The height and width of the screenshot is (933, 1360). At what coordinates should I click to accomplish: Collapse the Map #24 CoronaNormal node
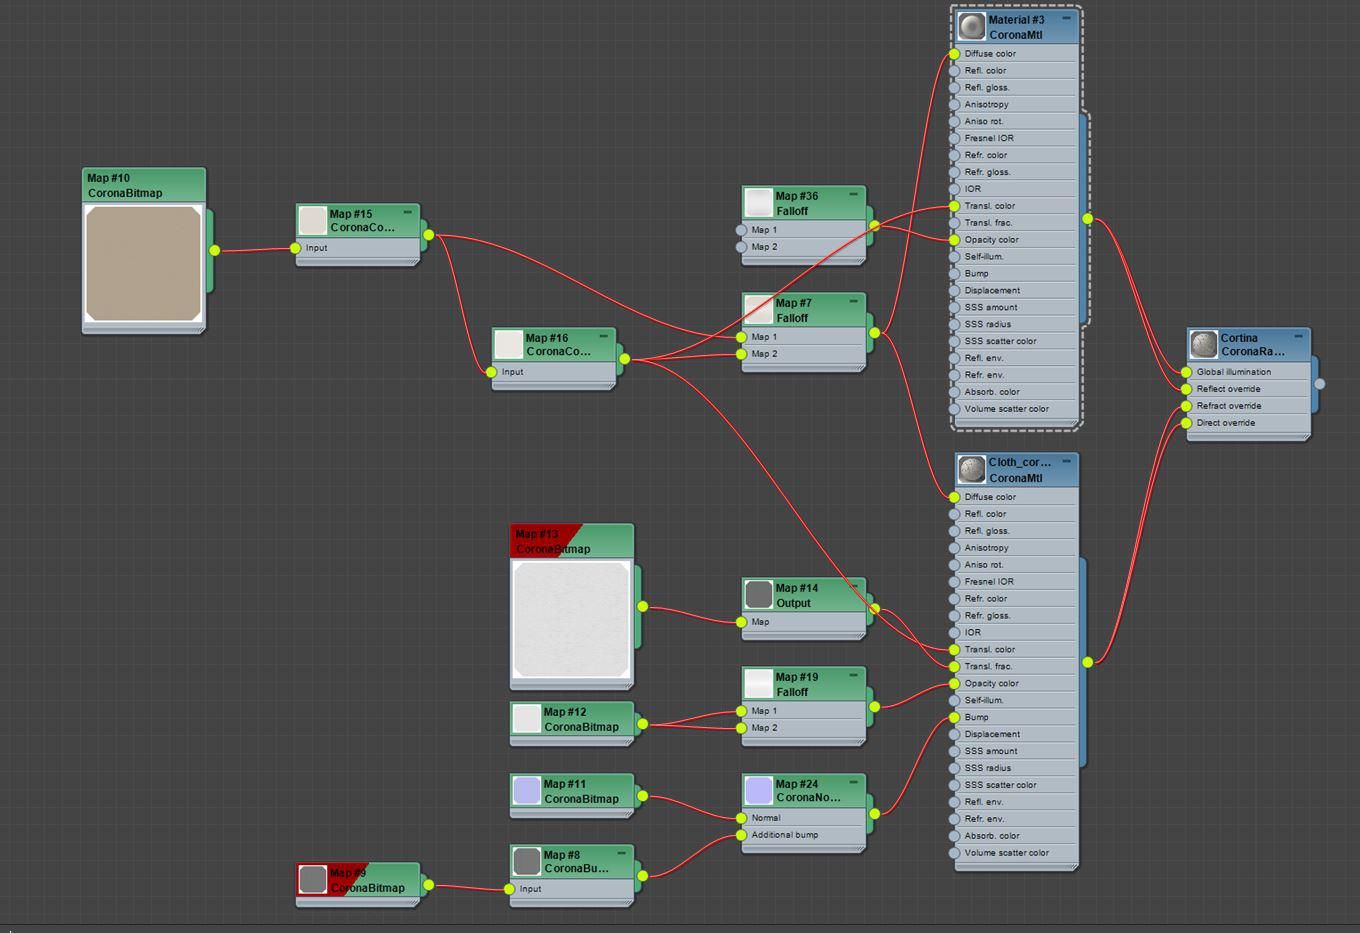click(x=853, y=782)
